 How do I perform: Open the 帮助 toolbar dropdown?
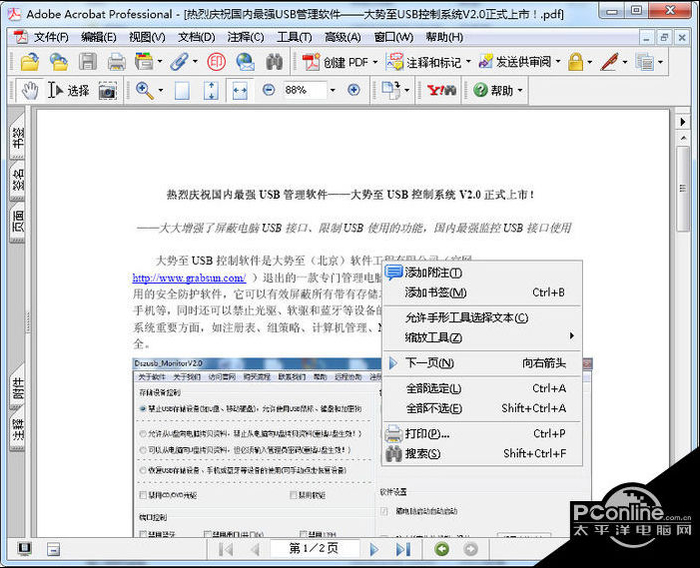click(x=499, y=90)
